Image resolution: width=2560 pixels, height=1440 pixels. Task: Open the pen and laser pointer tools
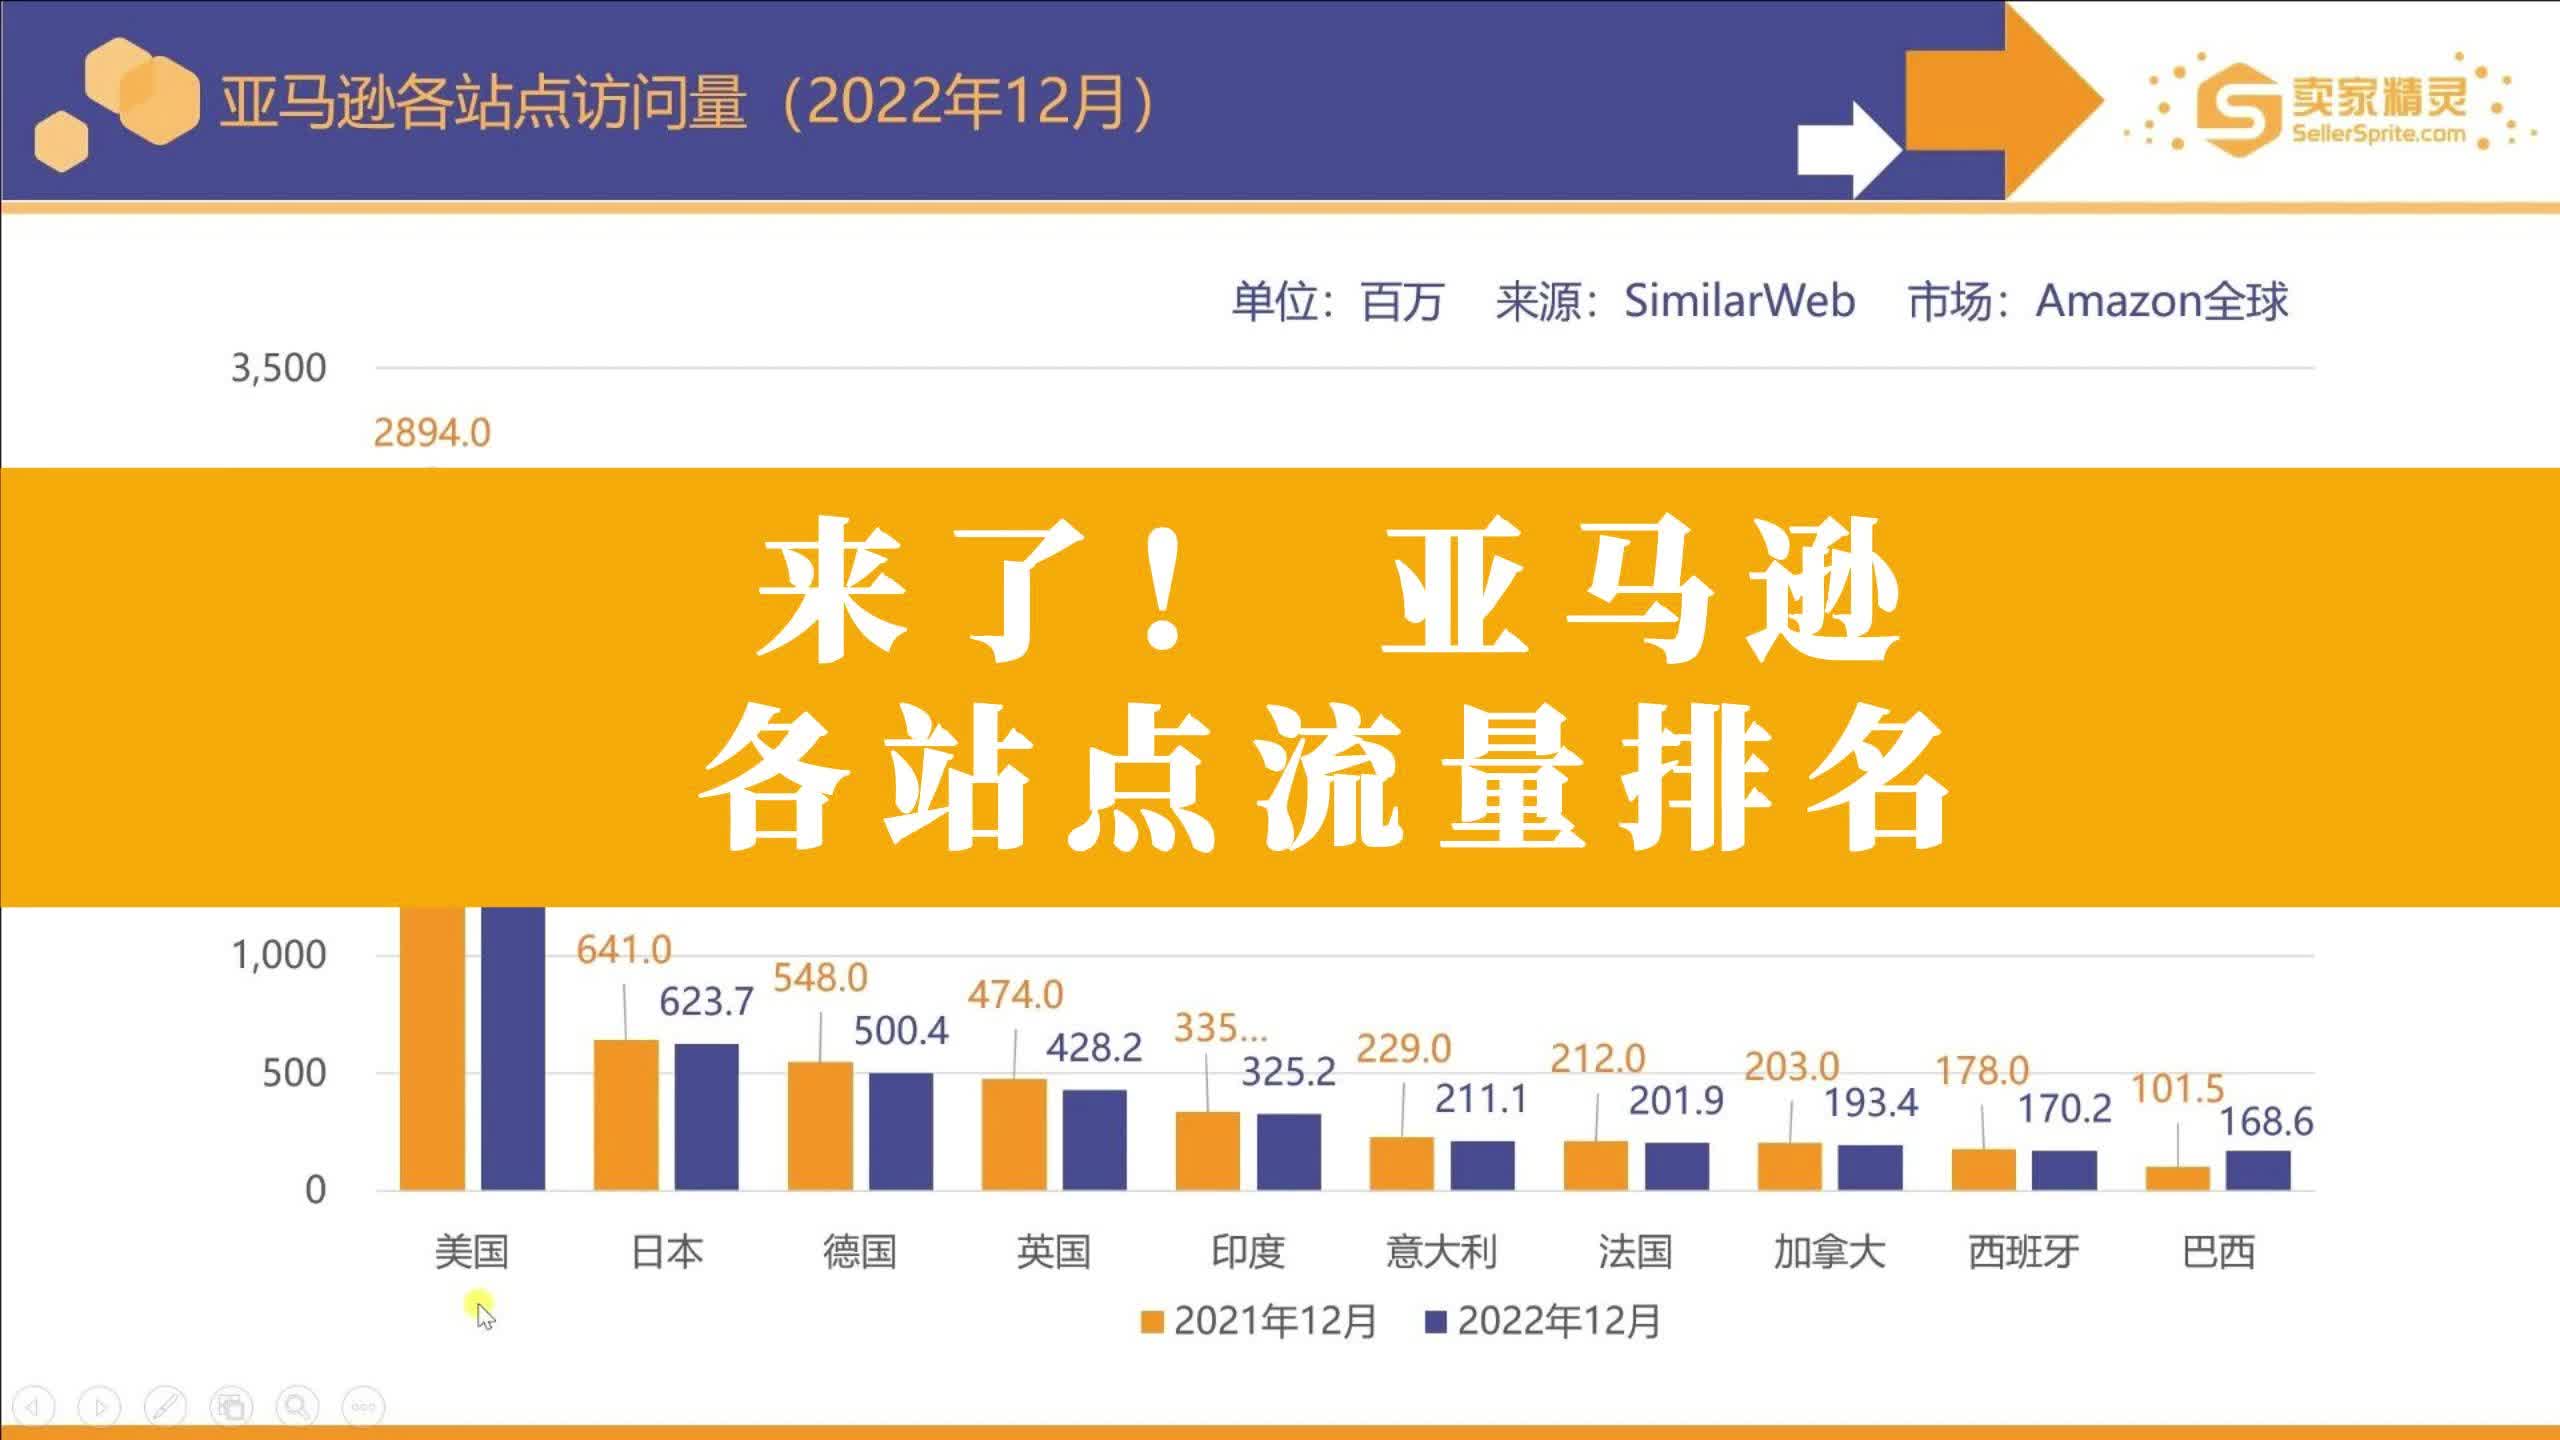pos(165,1407)
